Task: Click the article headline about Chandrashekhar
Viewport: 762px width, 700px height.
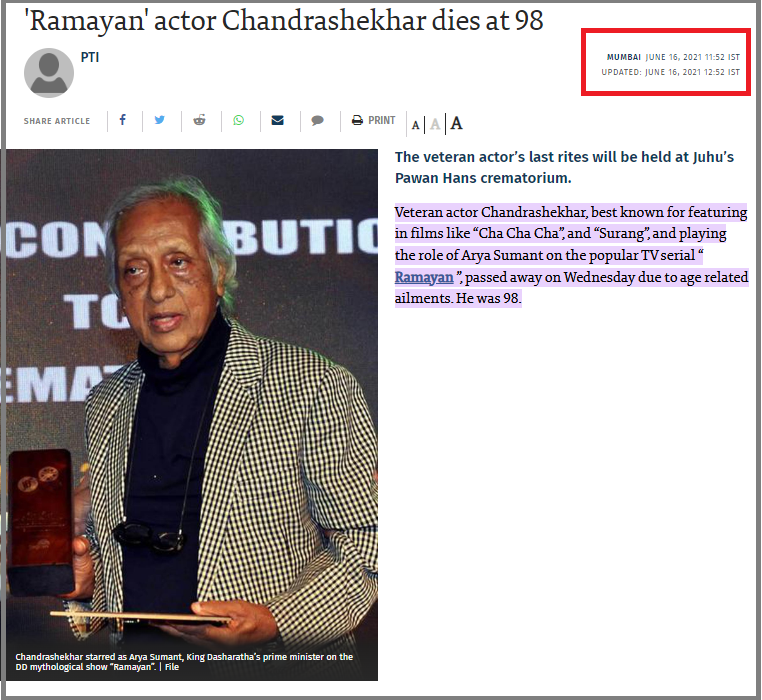Action: (286, 20)
